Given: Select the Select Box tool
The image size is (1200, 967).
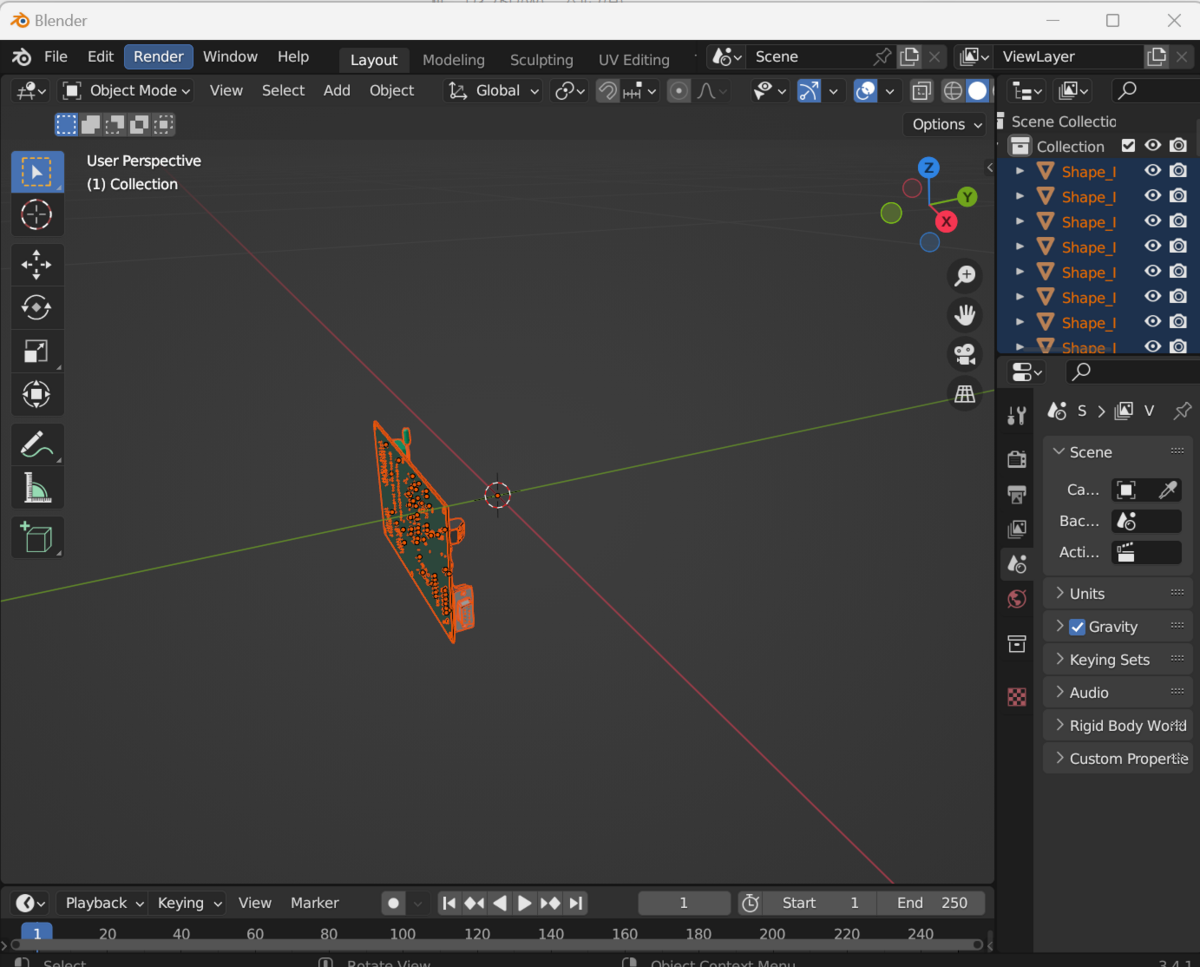Looking at the screenshot, I should click(x=37, y=172).
